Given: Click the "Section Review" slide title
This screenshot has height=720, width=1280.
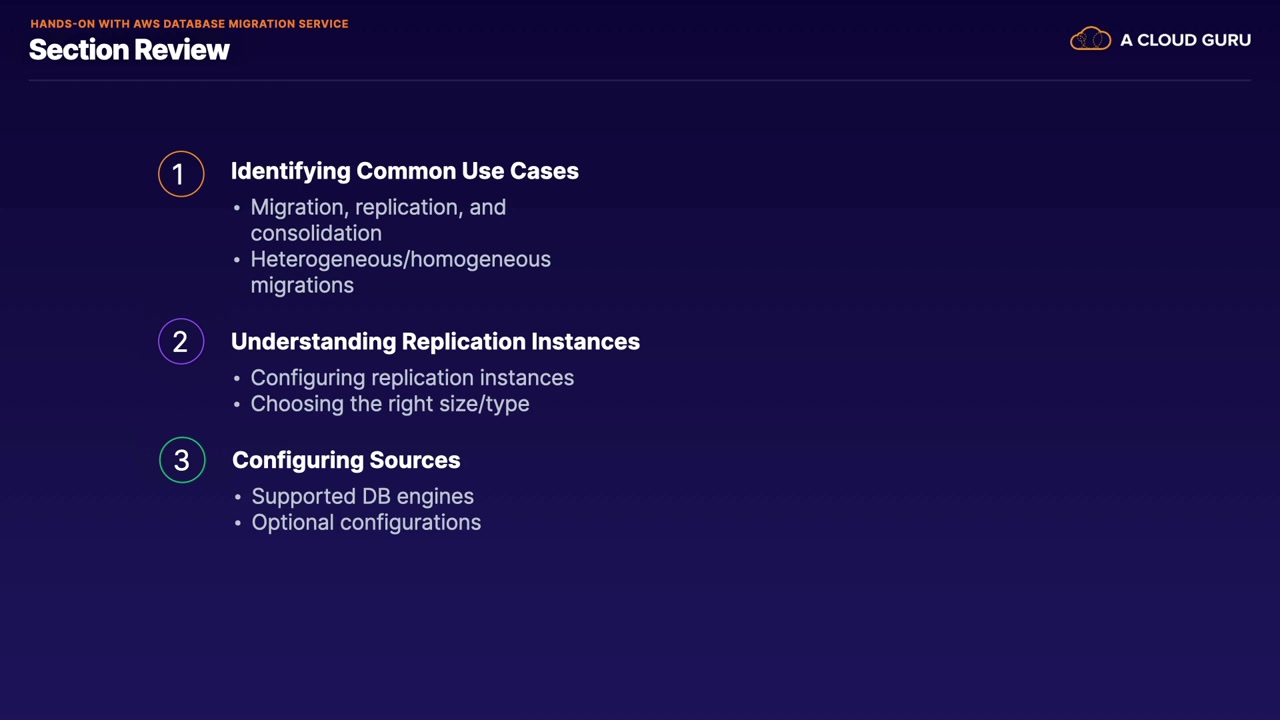Looking at the screenshot, I should click(129, 50).
